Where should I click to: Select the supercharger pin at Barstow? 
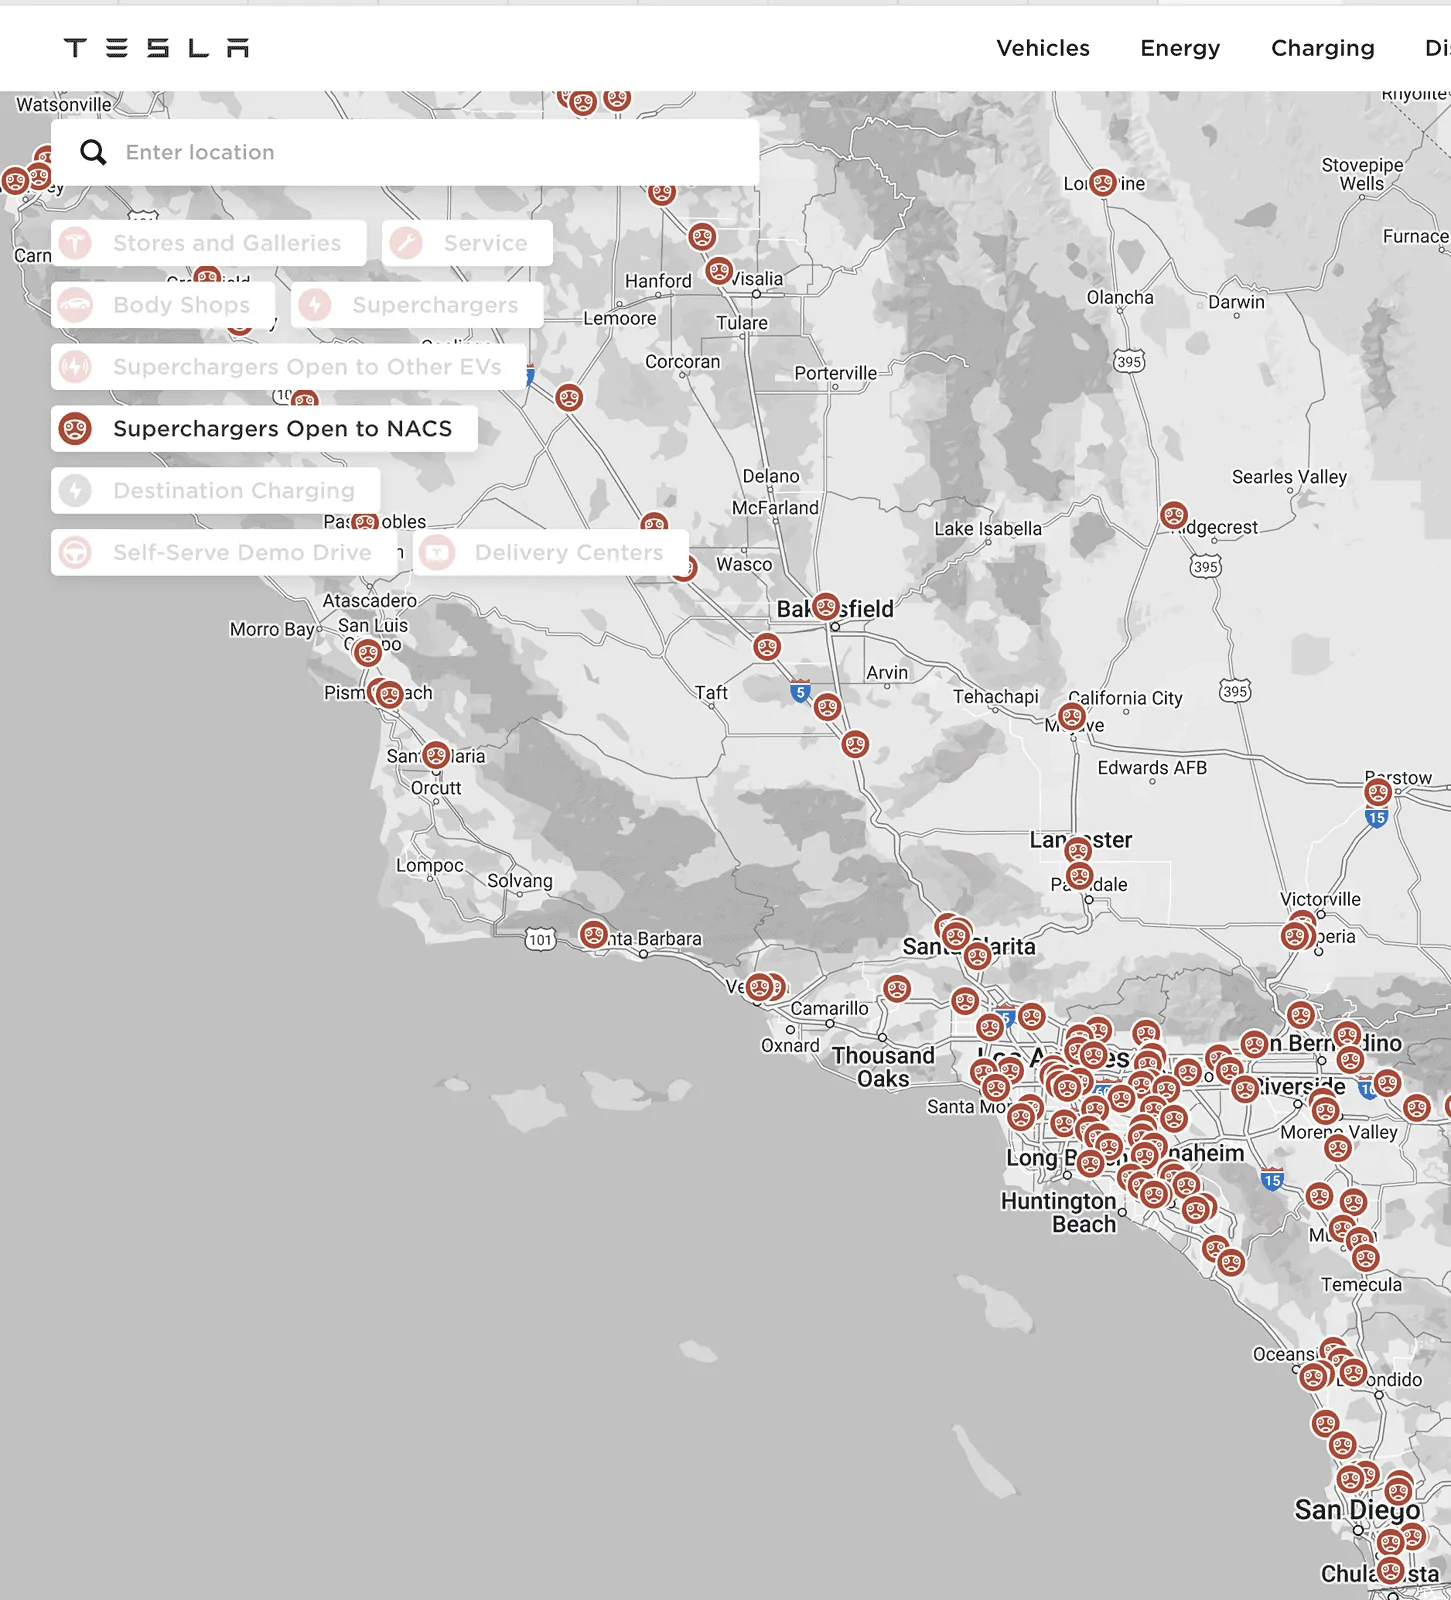pyautogui.click(x=1378, y=793)
